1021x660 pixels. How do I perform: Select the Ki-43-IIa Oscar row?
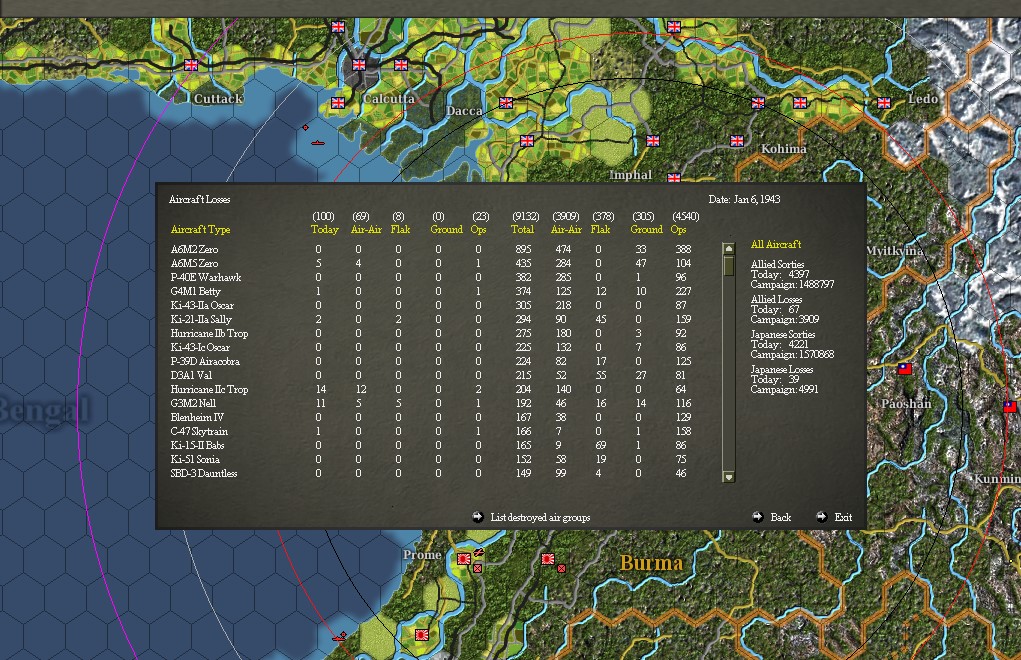coord(431,305)
